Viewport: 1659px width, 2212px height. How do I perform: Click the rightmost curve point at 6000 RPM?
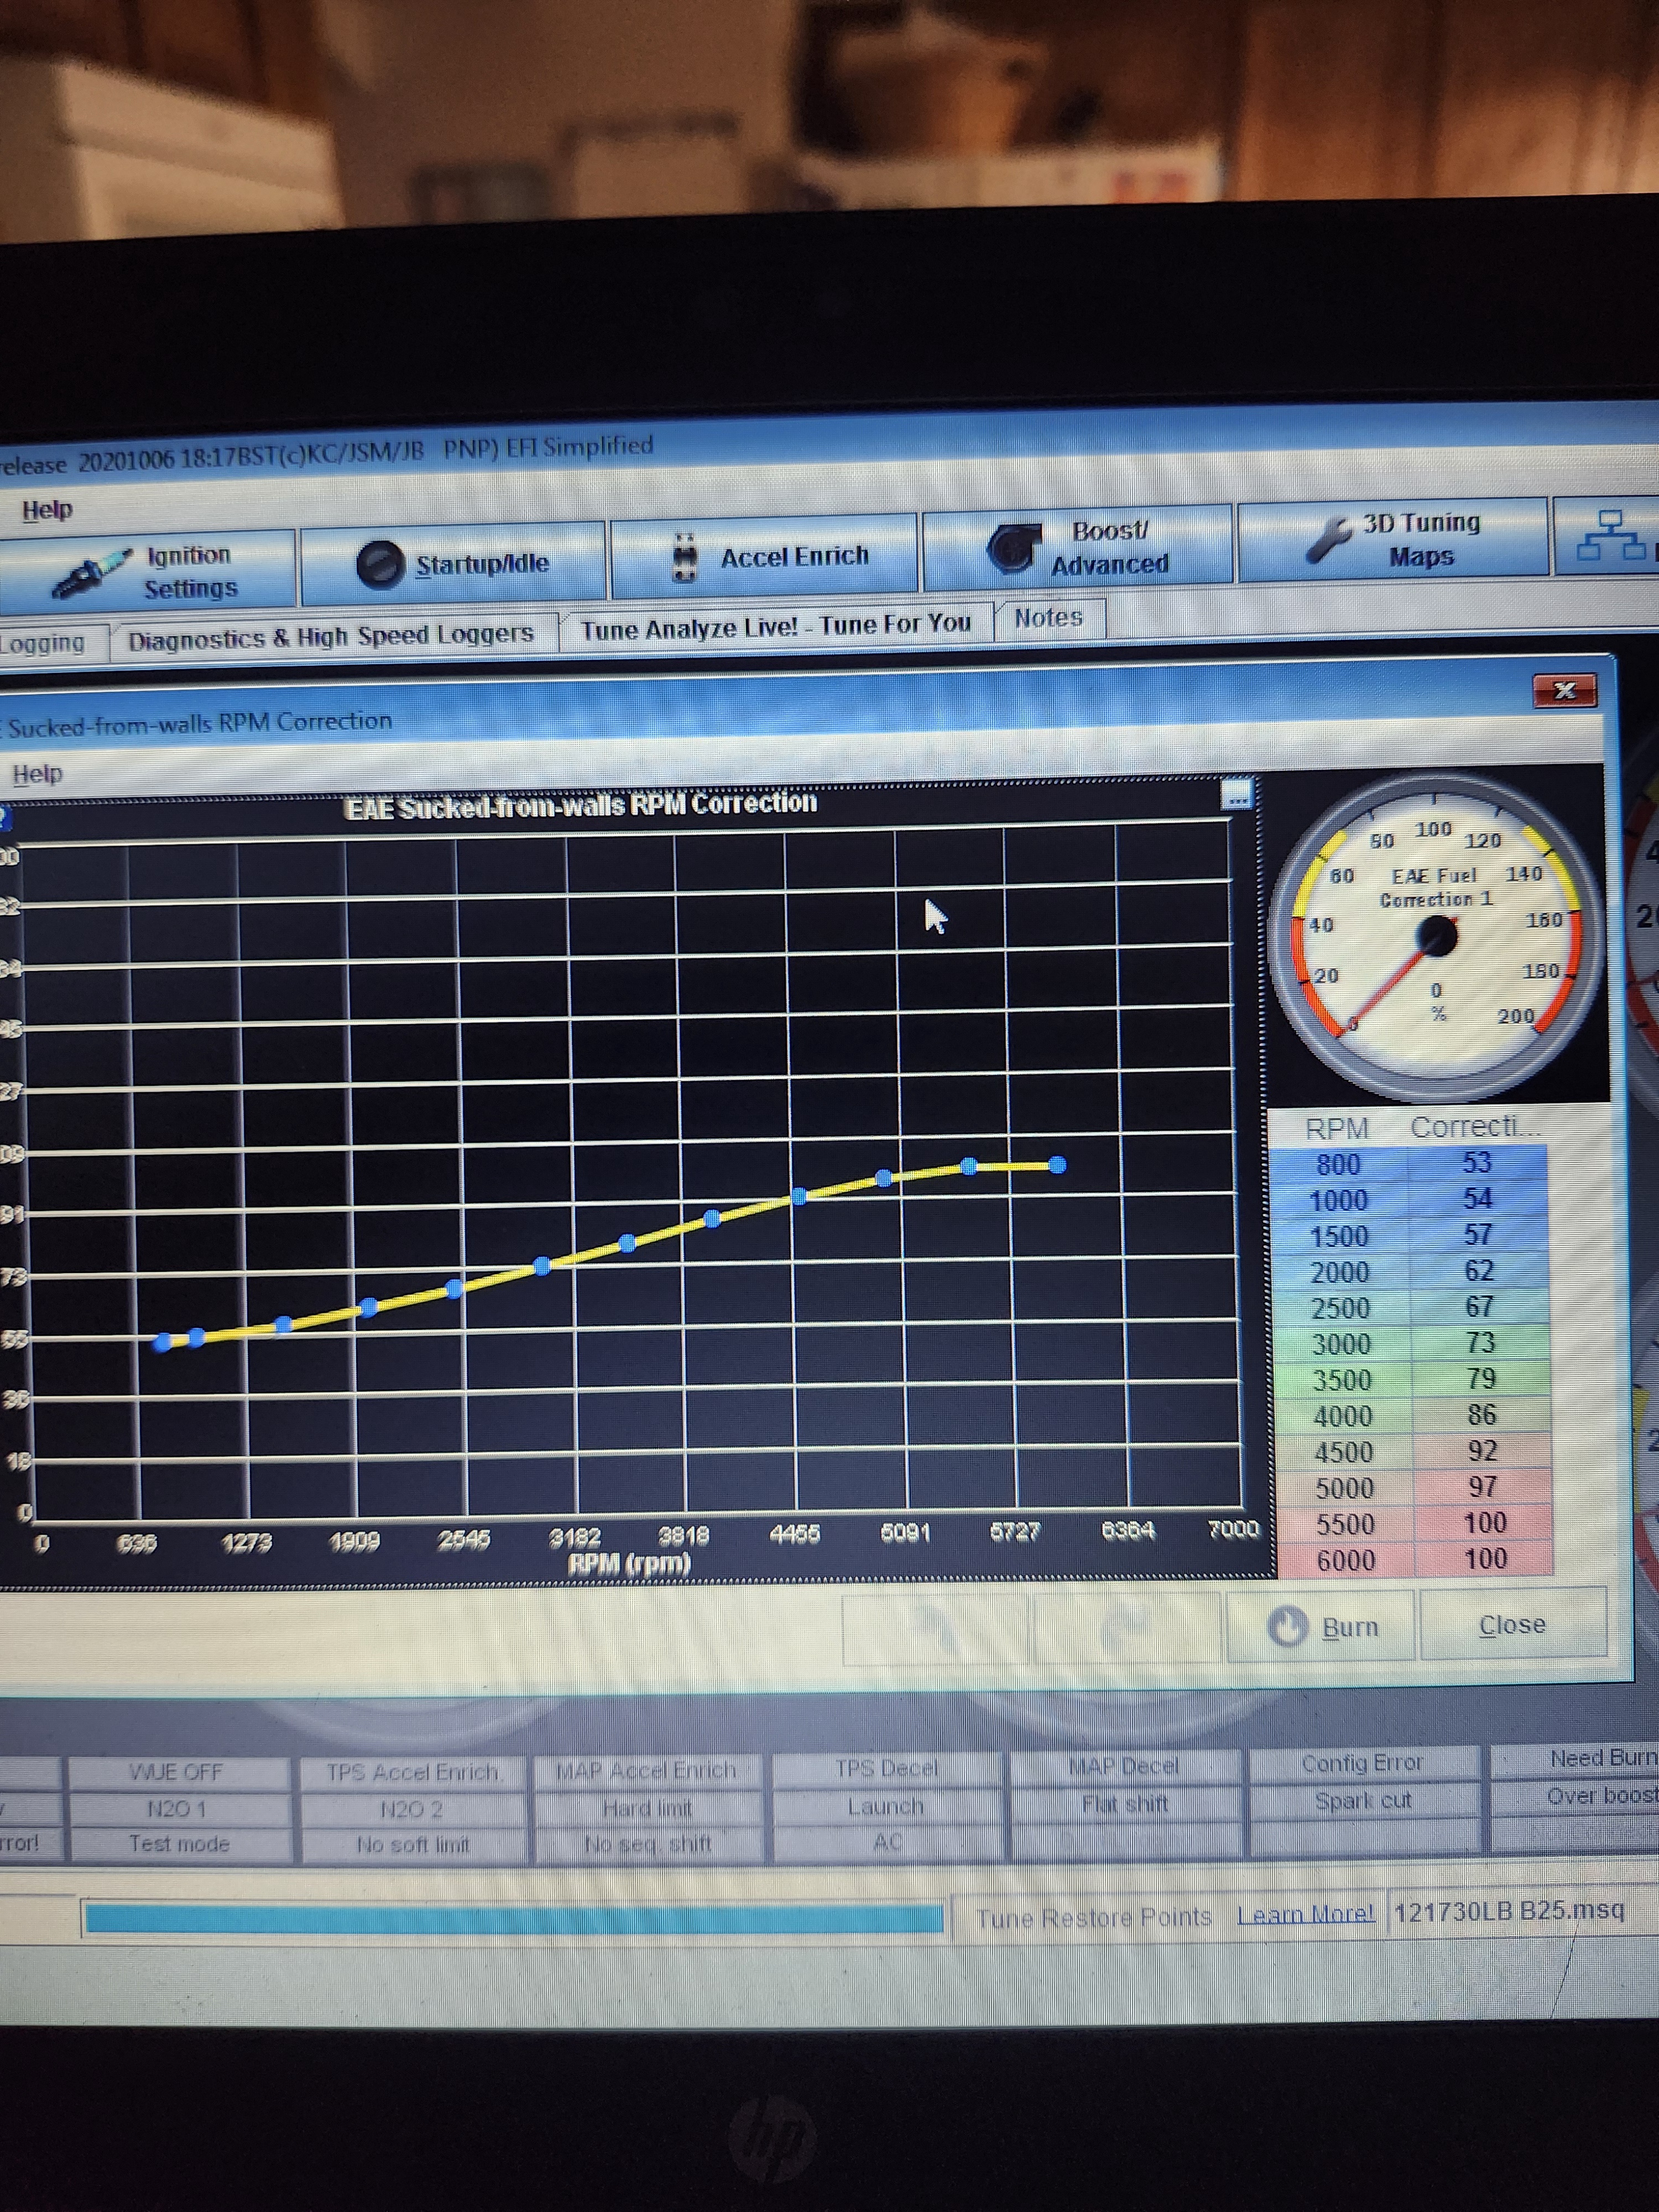click(1057, 1165)
